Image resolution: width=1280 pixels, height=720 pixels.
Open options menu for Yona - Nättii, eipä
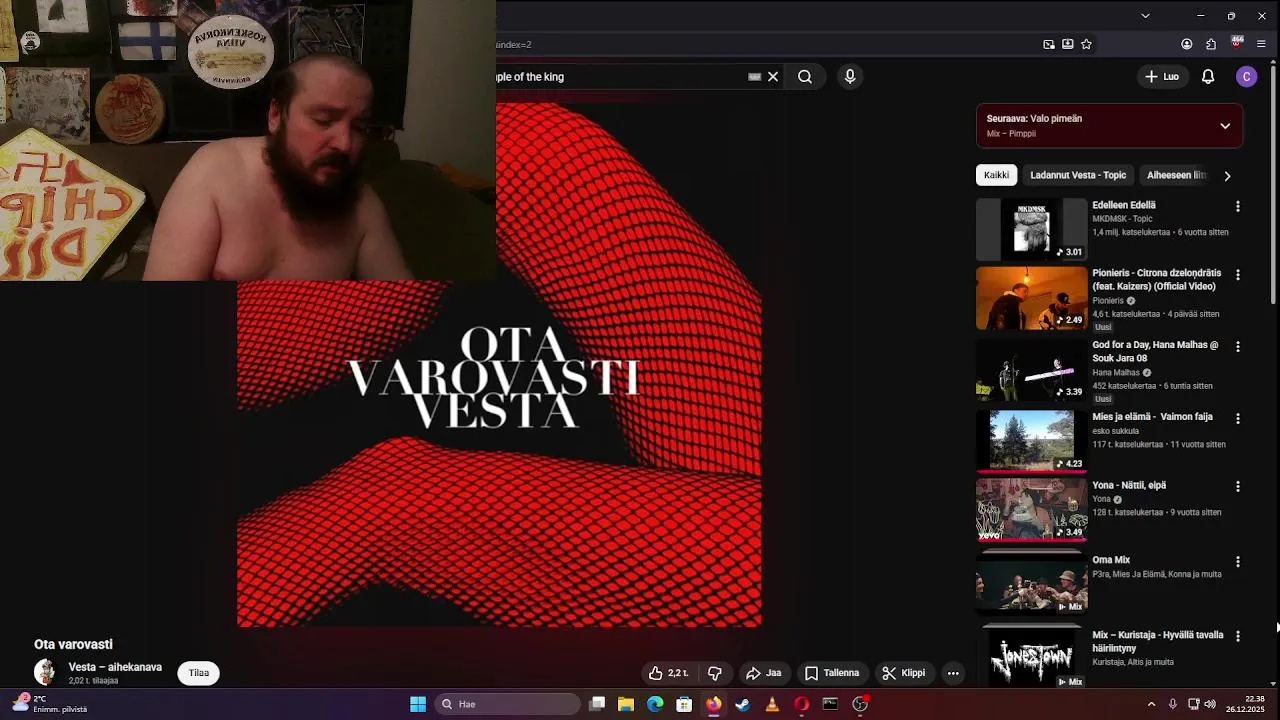1238,487
